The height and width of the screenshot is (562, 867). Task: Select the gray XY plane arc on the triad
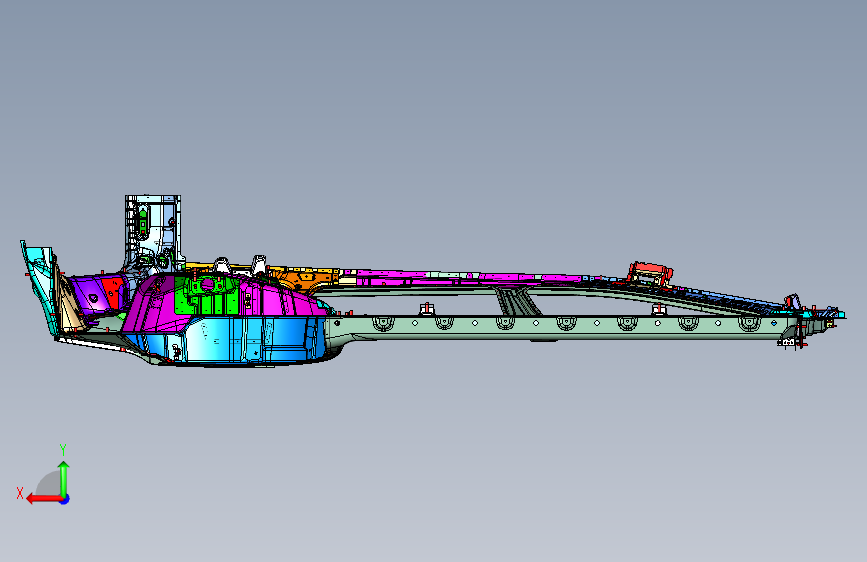[49, 484]
